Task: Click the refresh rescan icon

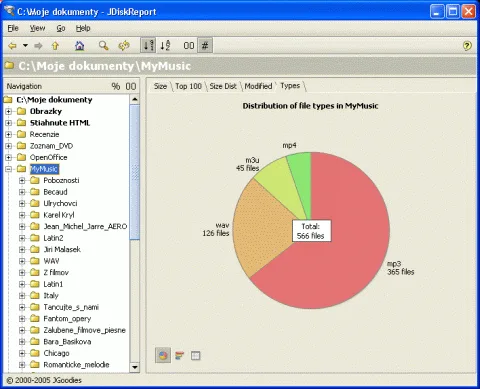Action: tap(124, 45)
